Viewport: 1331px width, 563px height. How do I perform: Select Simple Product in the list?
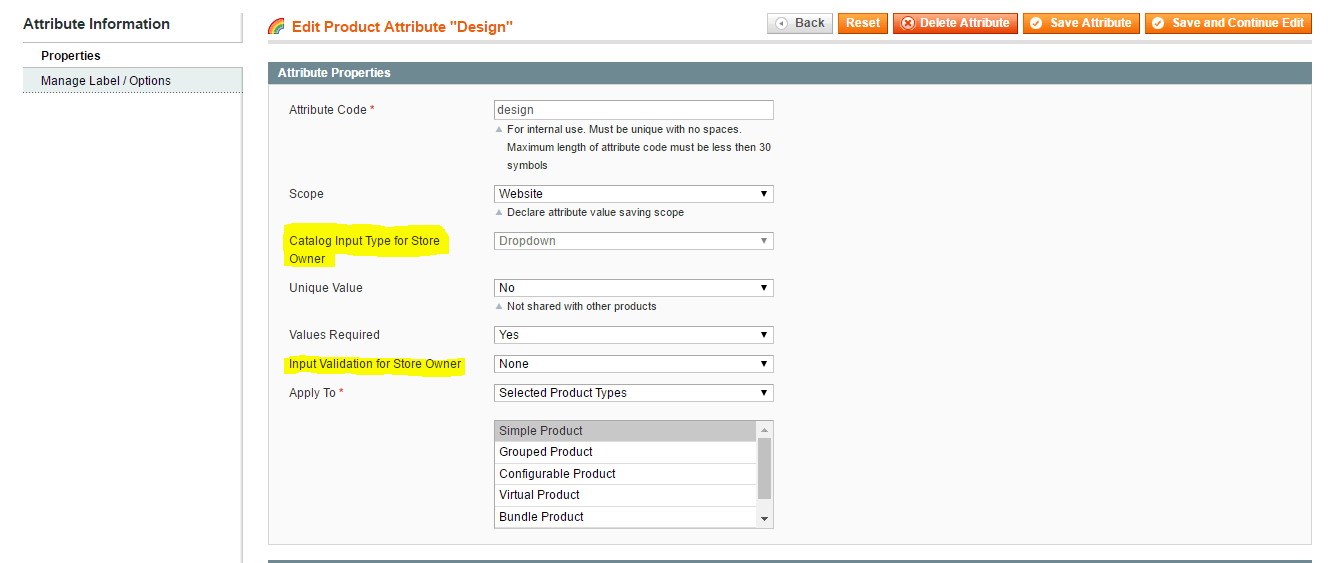click(x=625, y=431)
